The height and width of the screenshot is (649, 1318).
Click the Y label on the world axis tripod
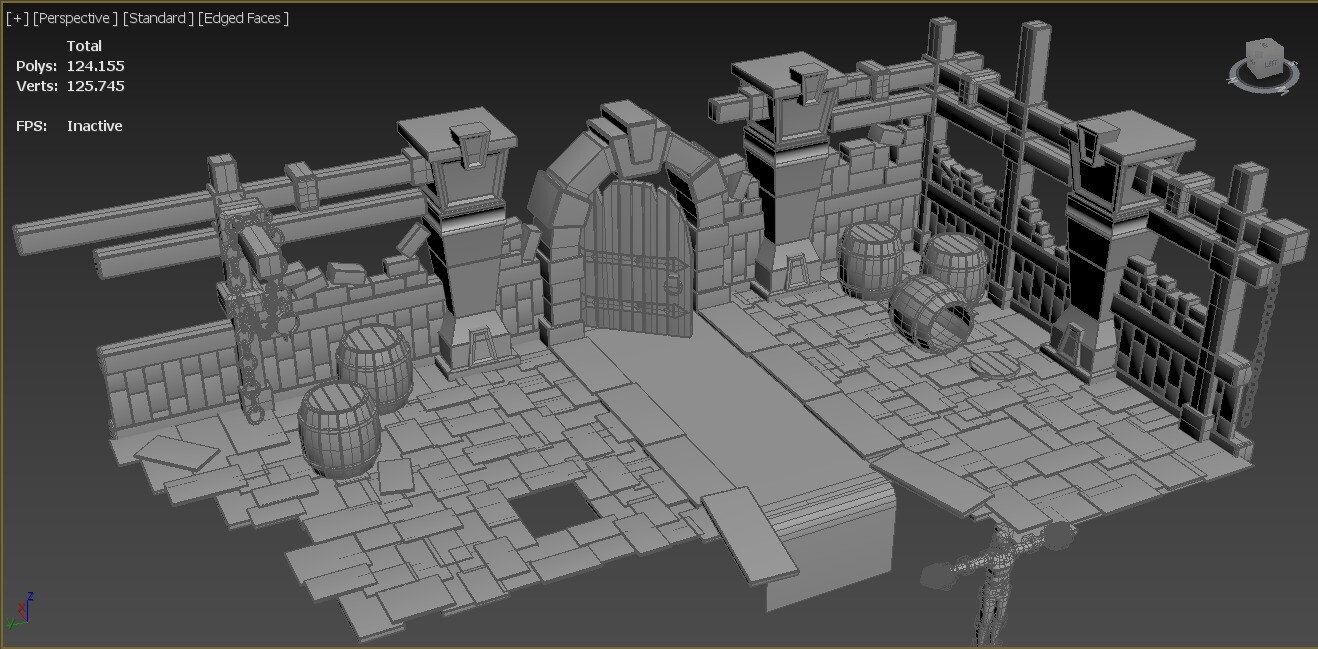point(11,624)
